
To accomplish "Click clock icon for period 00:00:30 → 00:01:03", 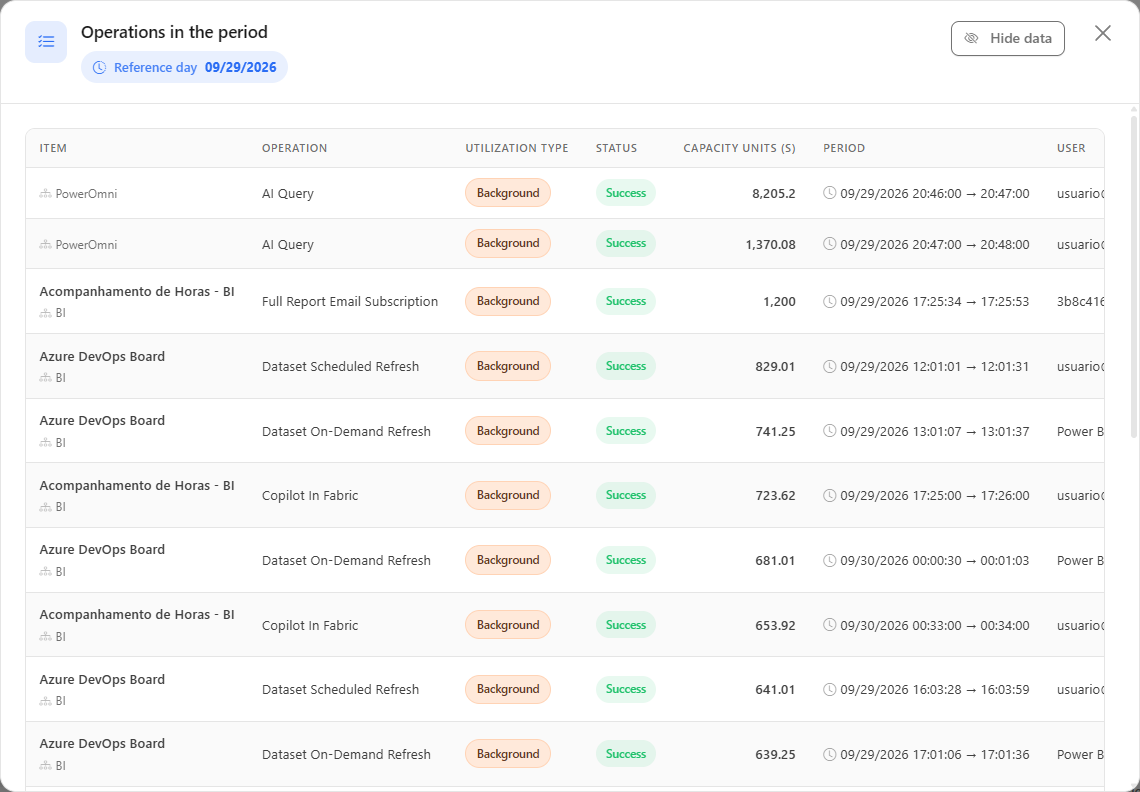I will click(830, 560).
